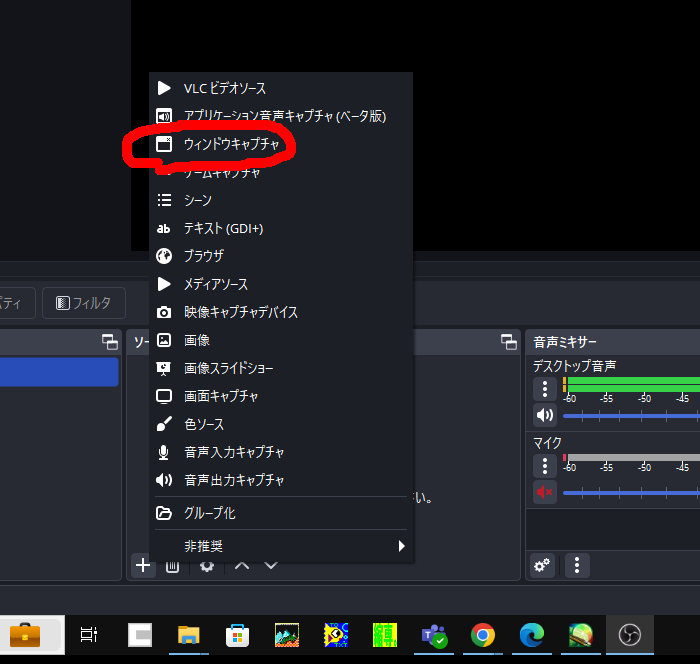
Task: Click the trash icon to remove source
Action: click(x=173, y=566)
